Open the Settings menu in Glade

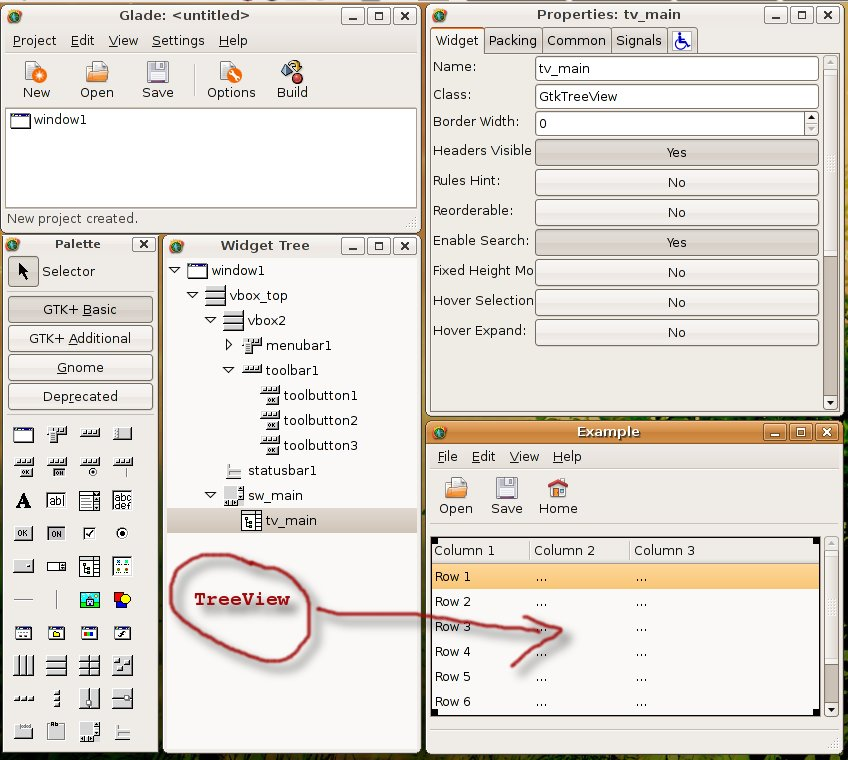point(178,41)
